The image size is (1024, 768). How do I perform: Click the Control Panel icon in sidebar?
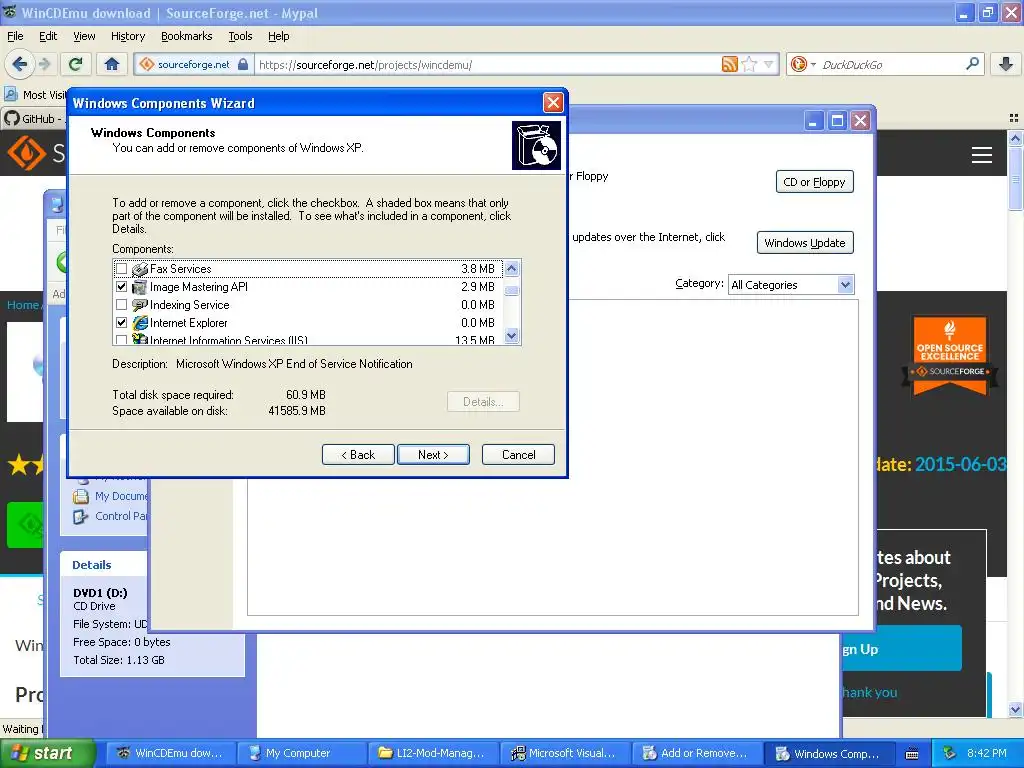coord(81,517)
